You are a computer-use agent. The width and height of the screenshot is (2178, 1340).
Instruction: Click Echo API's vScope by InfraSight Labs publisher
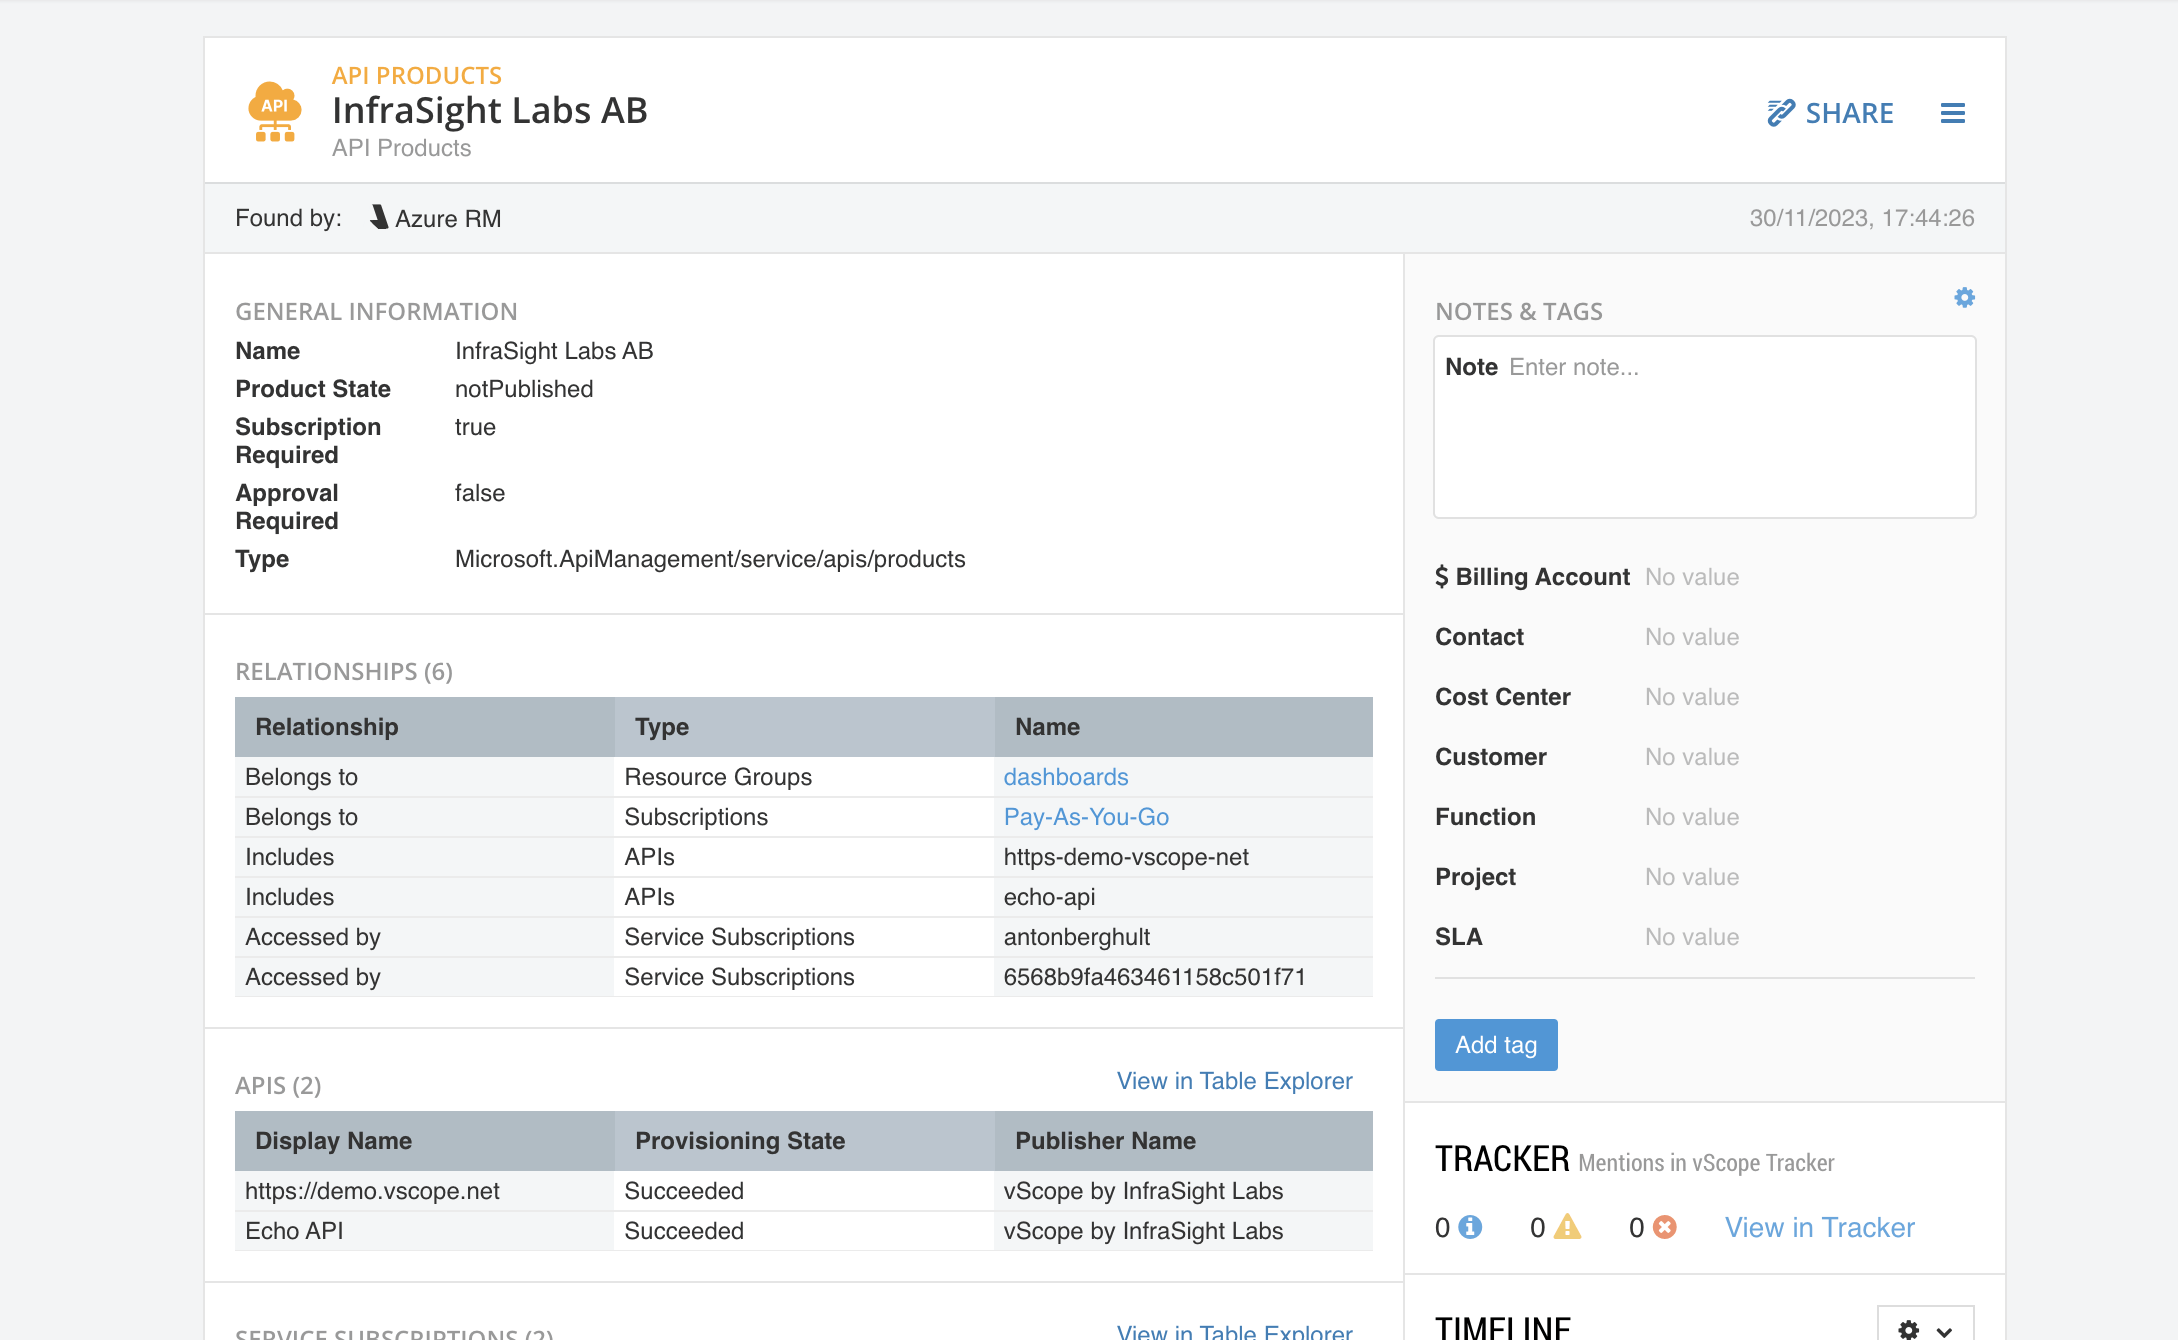pos(1143,1231)
